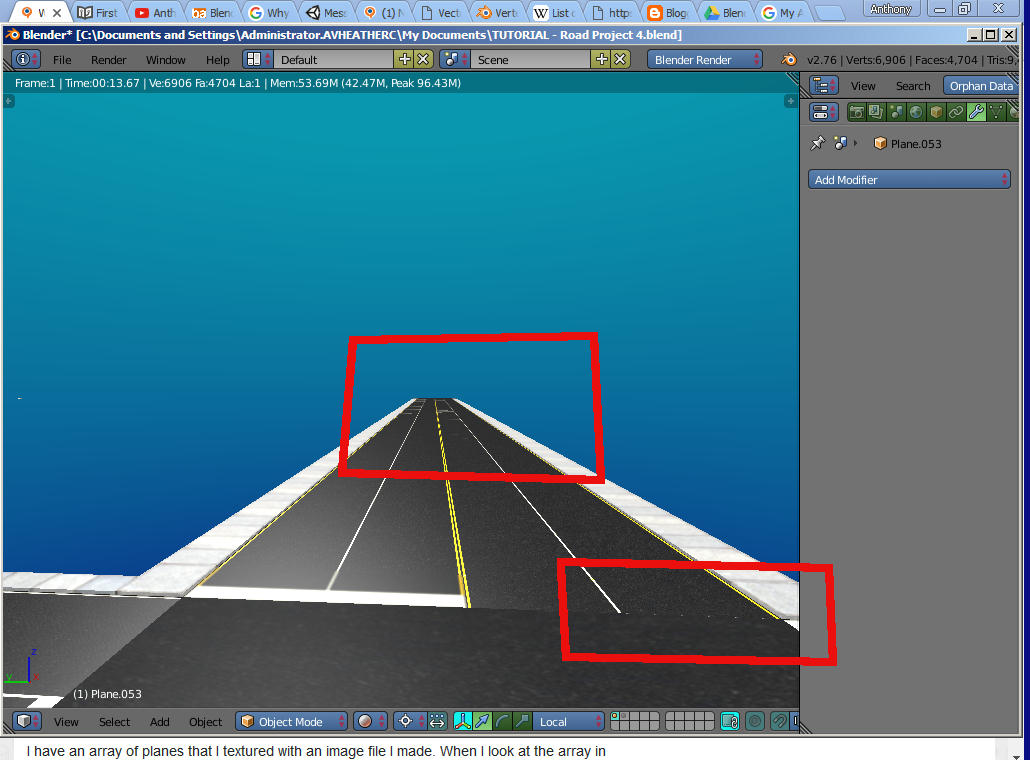
Task: Click the Add Modifier button
Action: click(908, 179)
